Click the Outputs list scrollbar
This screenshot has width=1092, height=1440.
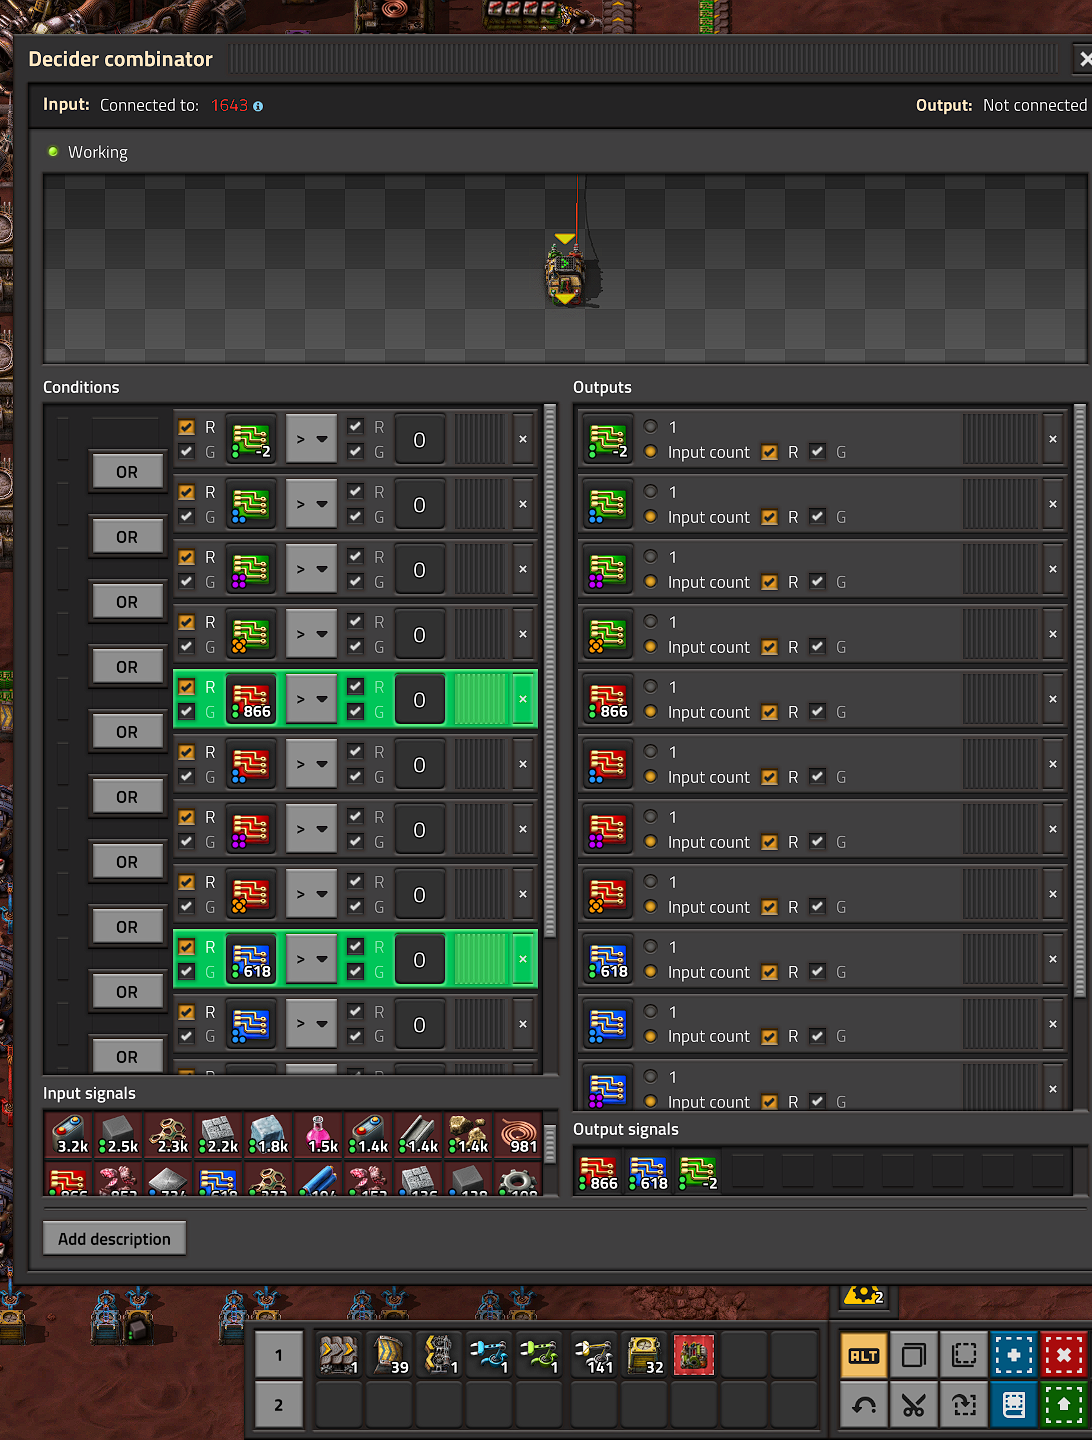pyautogui.click(x=1079, y=700)
